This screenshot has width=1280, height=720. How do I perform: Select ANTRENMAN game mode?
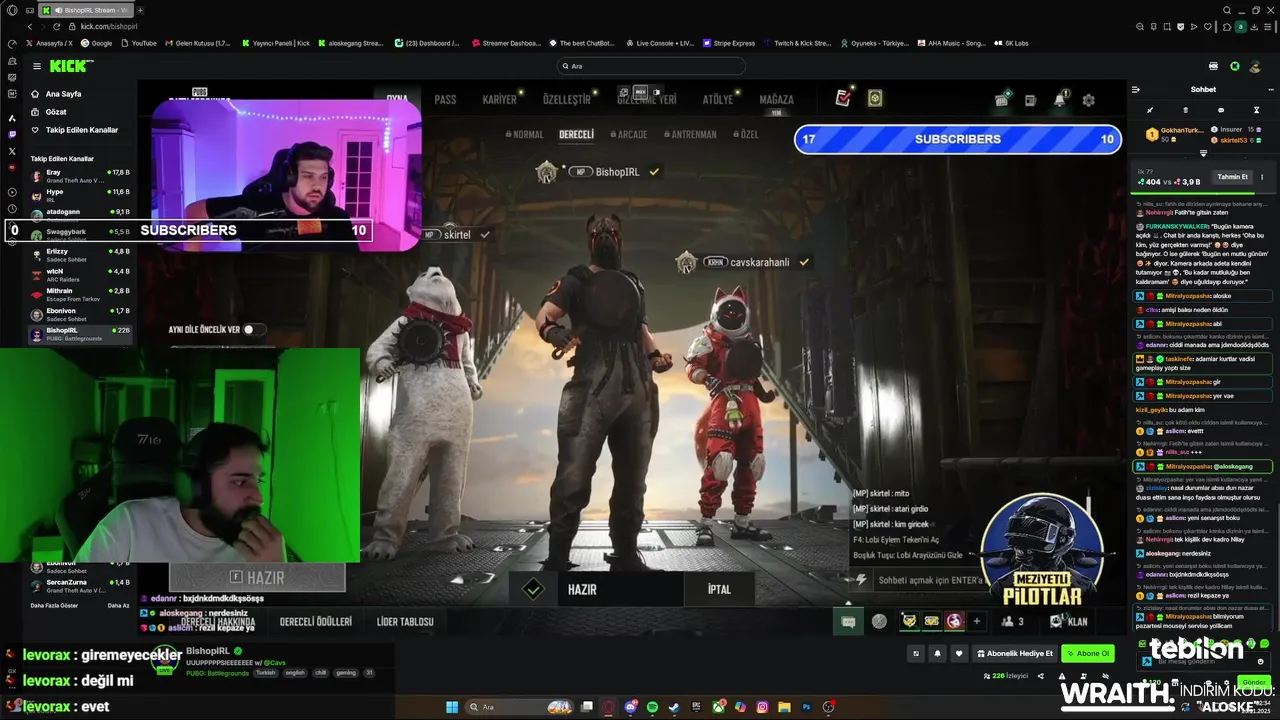coord(689,134)
